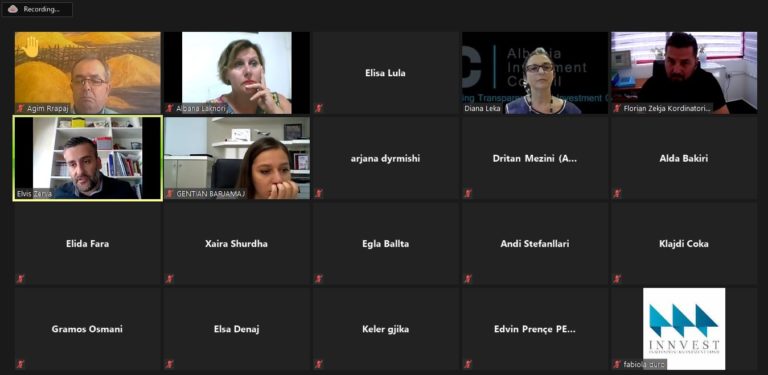Select Florian Zekja's video tile
This screenshot has height=375, width=768.
point(684,73)
